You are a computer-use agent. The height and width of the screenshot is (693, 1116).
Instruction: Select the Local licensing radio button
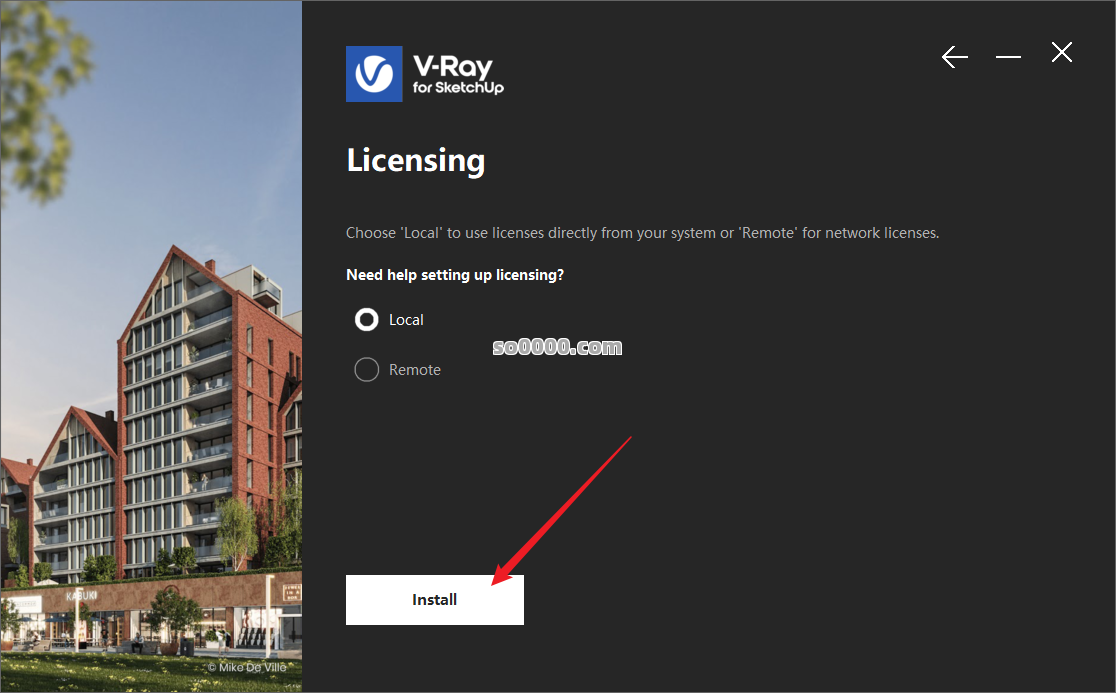tap(367, 320)
